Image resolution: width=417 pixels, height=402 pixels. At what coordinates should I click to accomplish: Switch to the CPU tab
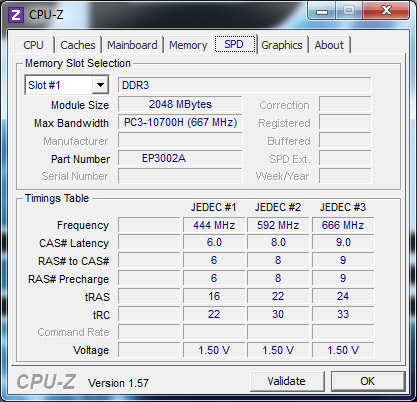(33, 45)
